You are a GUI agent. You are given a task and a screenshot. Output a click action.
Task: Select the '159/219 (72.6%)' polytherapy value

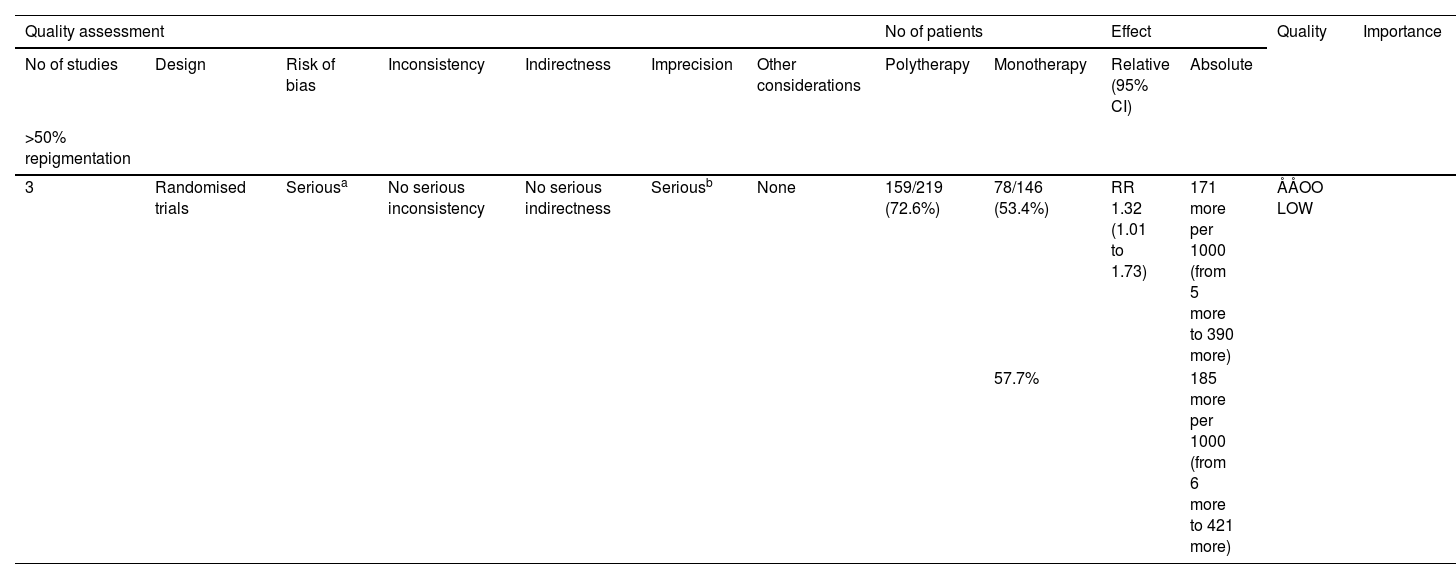(x=913, y=198)
